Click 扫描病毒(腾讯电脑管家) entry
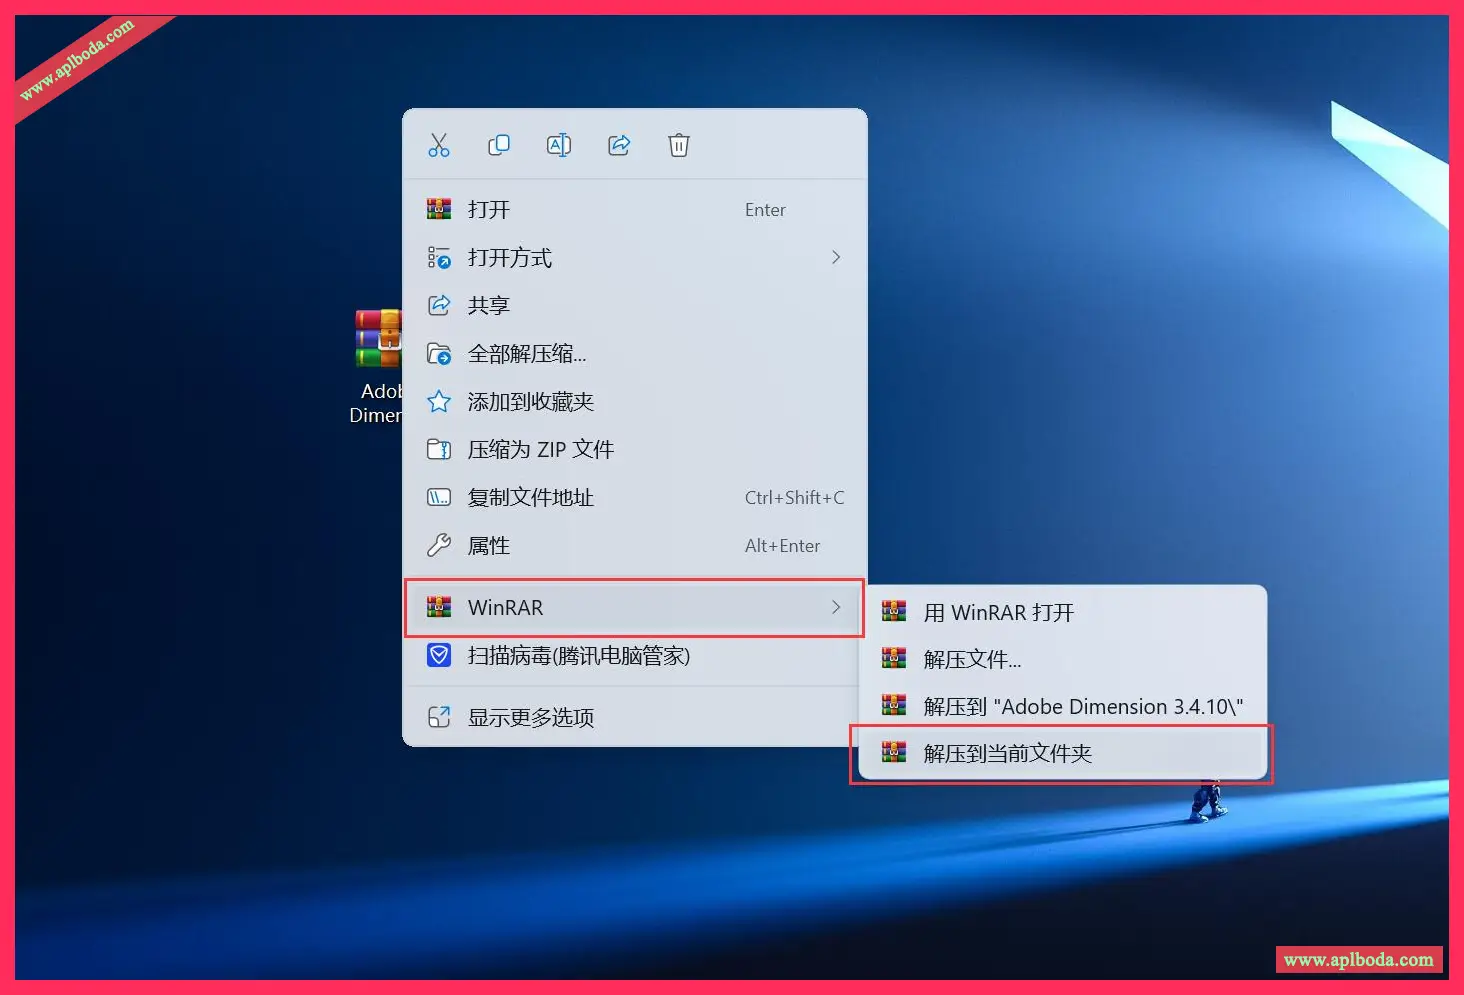The height and width of the screenshot is (995, 1464). (578, 656)
